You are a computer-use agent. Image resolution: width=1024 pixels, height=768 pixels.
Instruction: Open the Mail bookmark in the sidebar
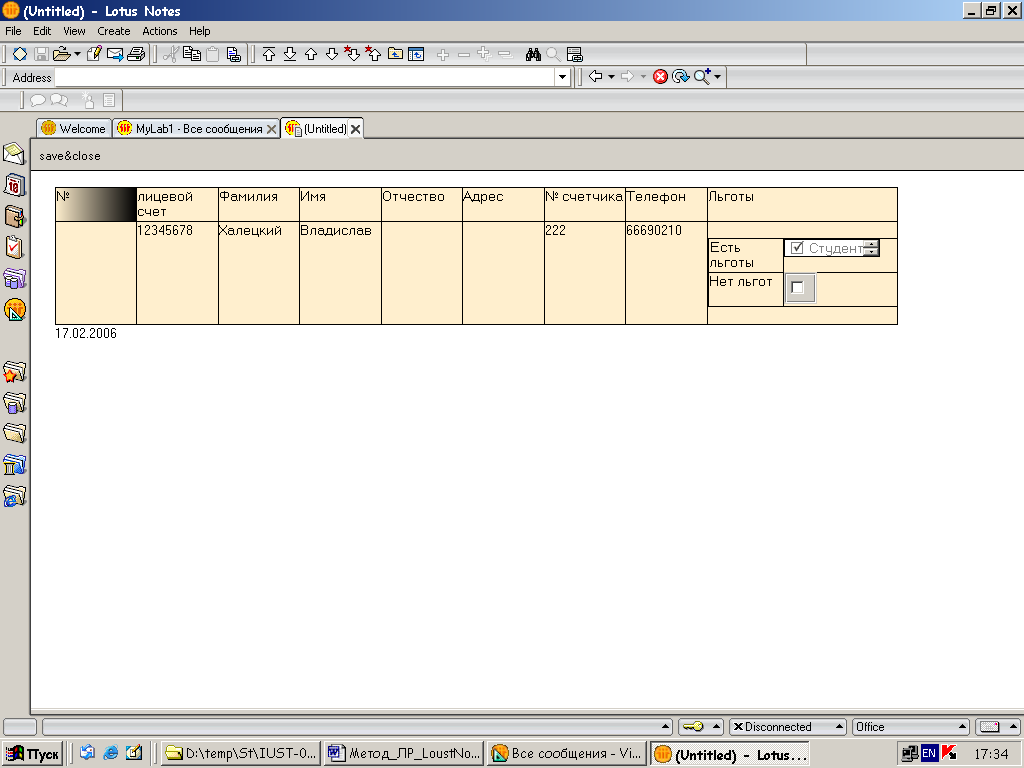pyautogui.click(x=14, y=154)
